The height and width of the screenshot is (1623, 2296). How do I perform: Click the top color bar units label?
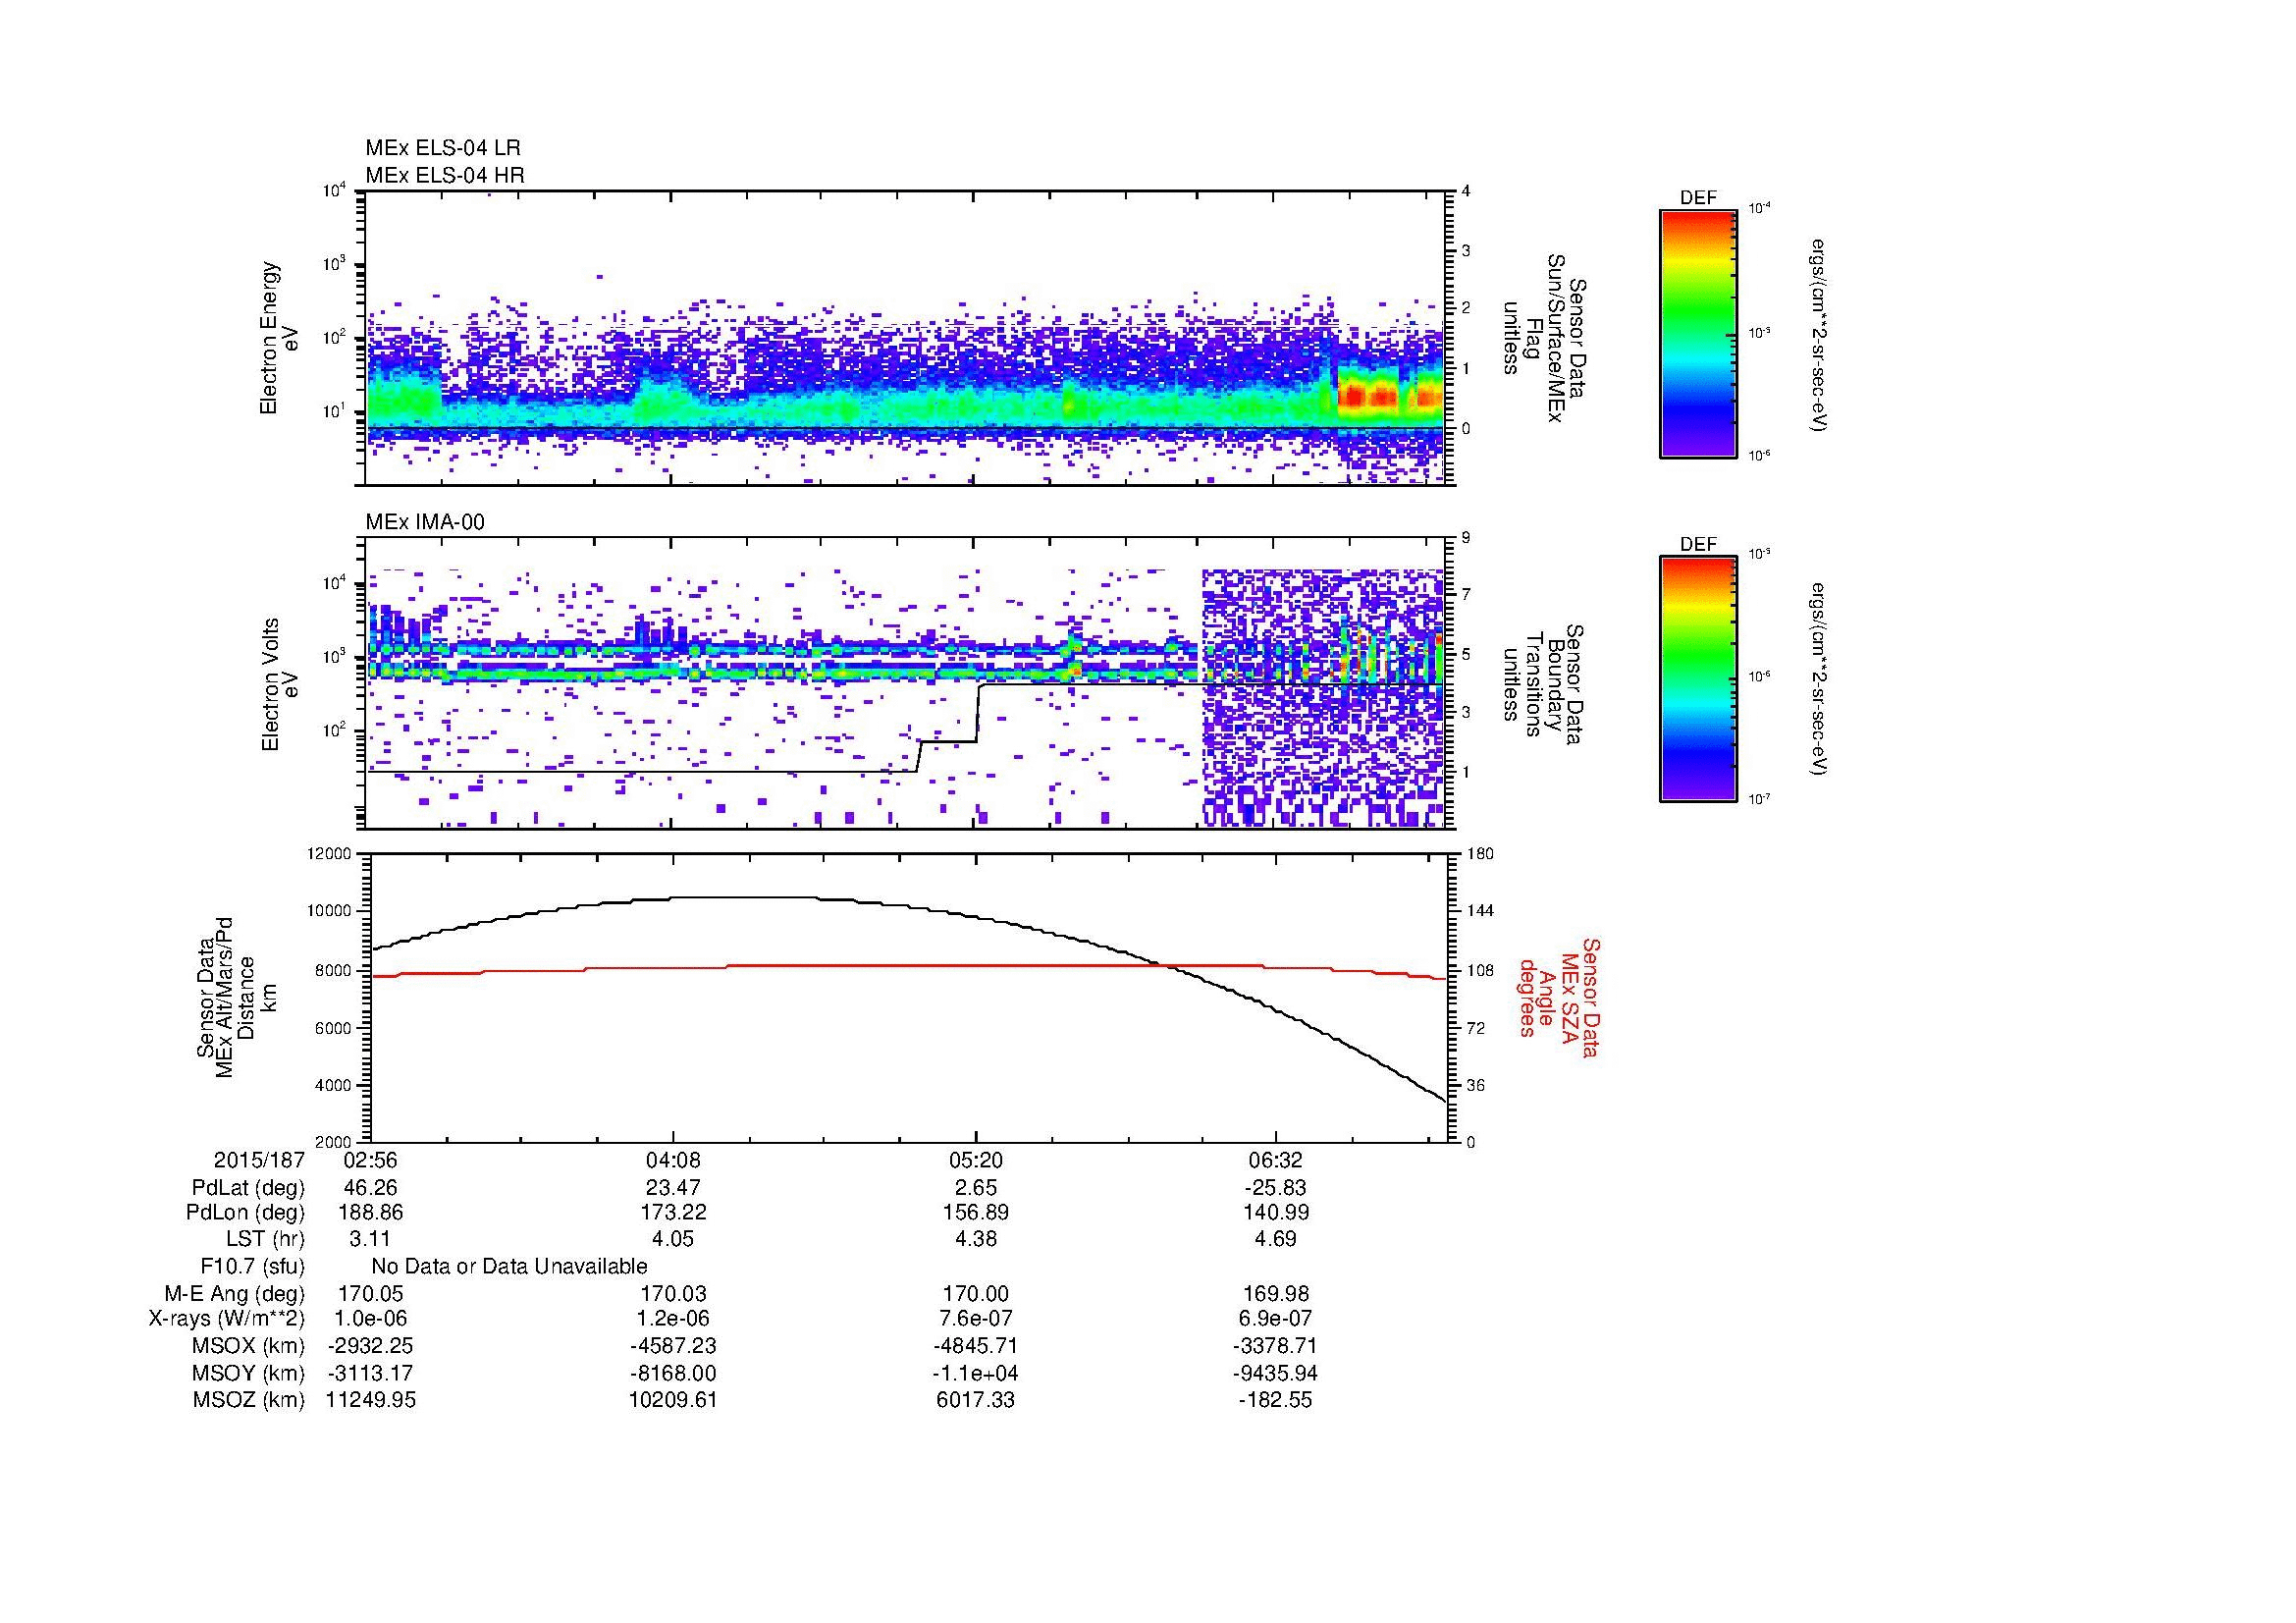pos(1819,334)
